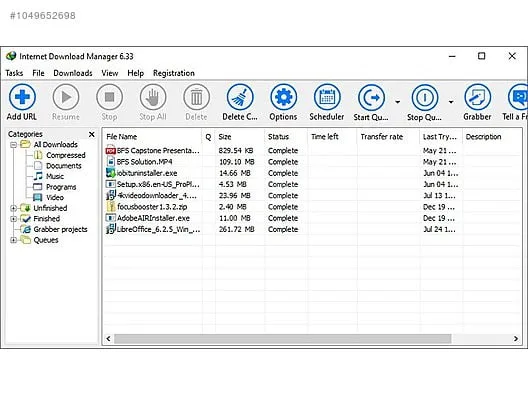Select Grabber projects in category tree

[60, 229]
